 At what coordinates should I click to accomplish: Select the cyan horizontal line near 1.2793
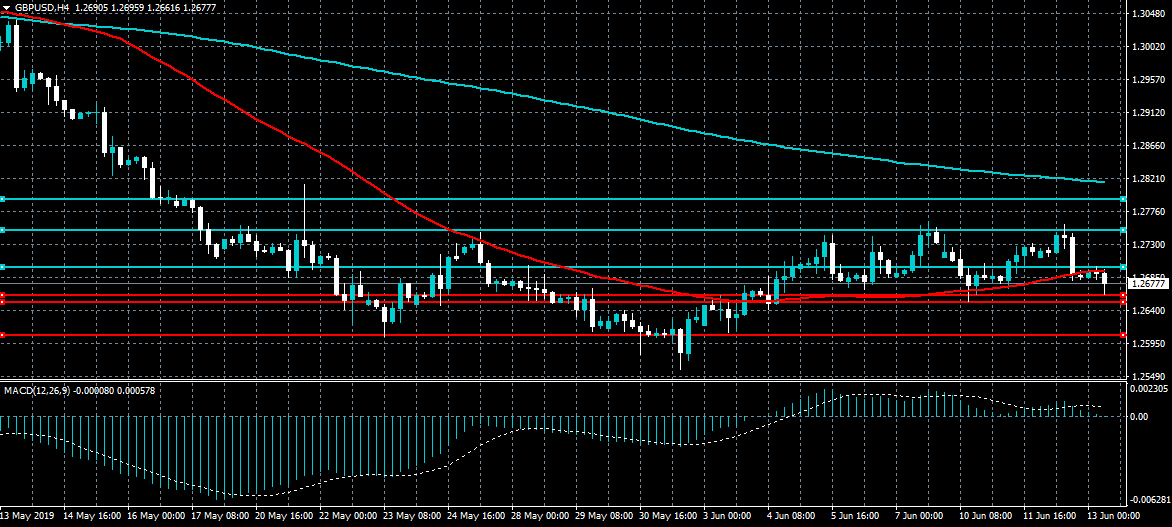563,199
